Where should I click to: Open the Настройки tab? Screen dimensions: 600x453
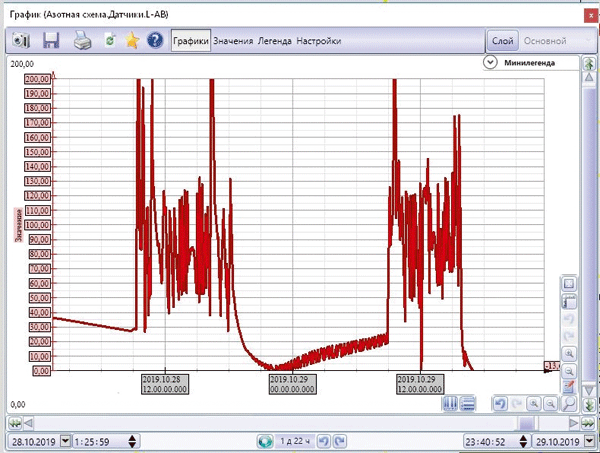click(319, 41)
